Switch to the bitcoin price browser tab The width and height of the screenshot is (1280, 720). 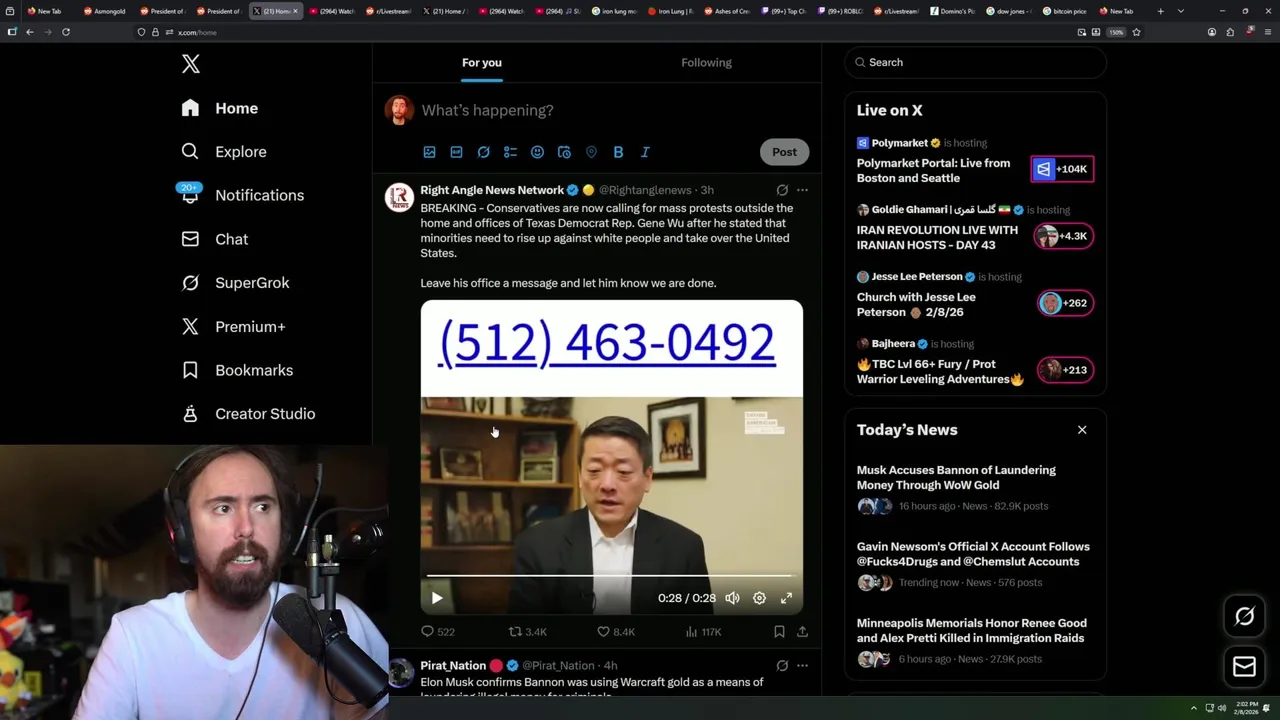(x=1065, y=11)
